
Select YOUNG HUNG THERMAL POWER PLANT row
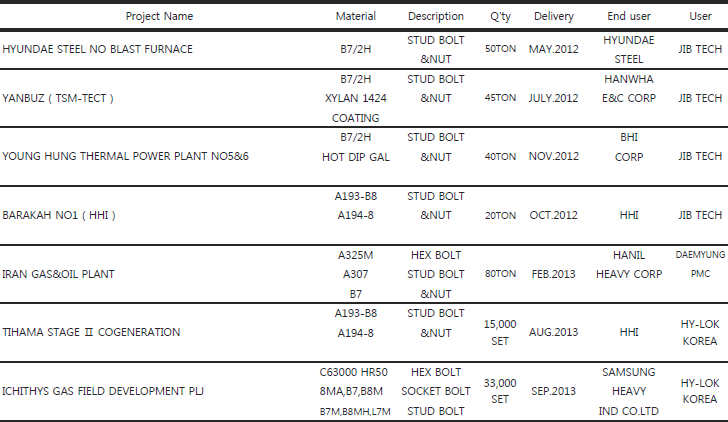click(x=364, y=156)
